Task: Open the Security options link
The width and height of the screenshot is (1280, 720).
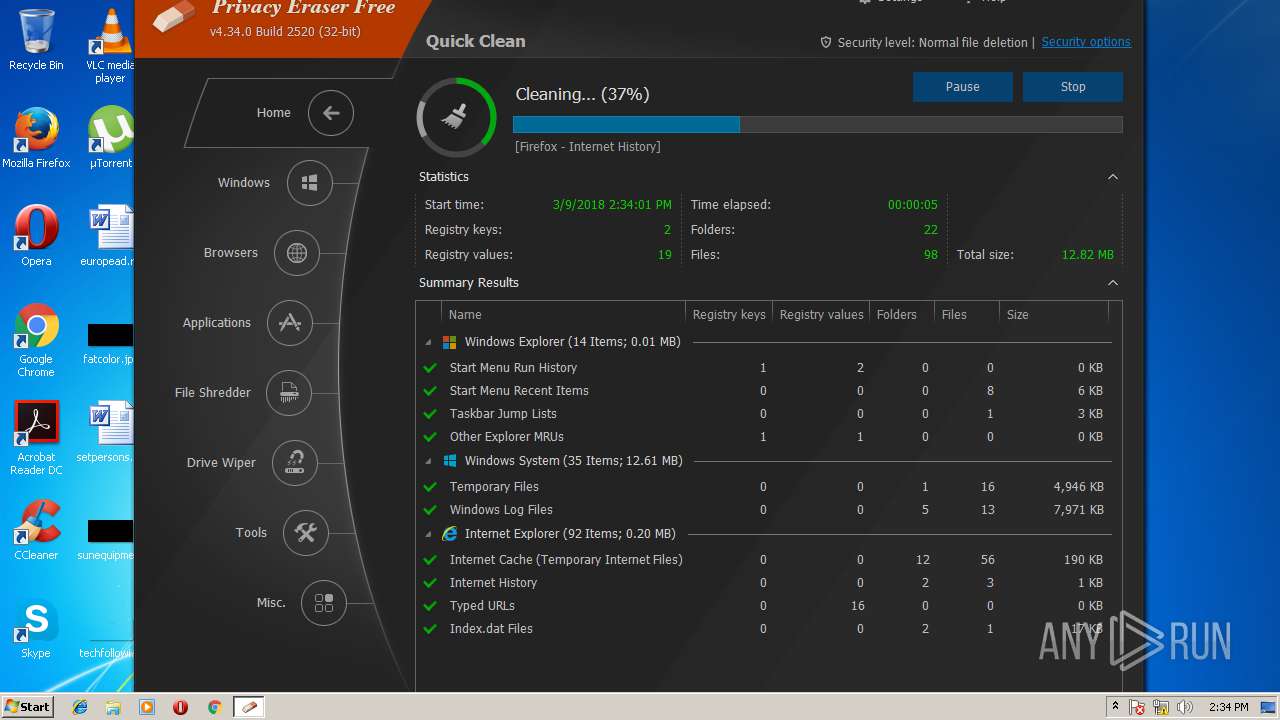Action: pos(1086,42)
